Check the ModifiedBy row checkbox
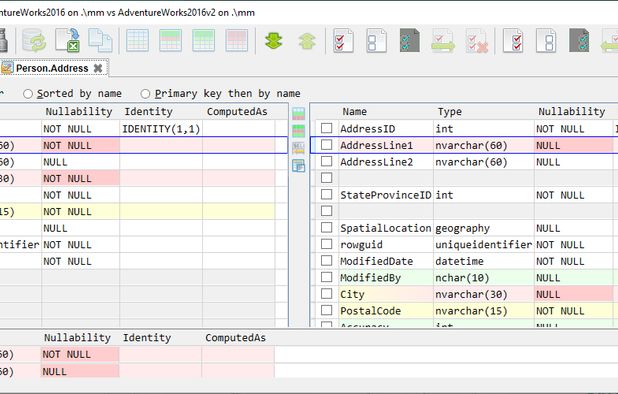The height and width of the screenshot is (394, 618). [326, 277]
